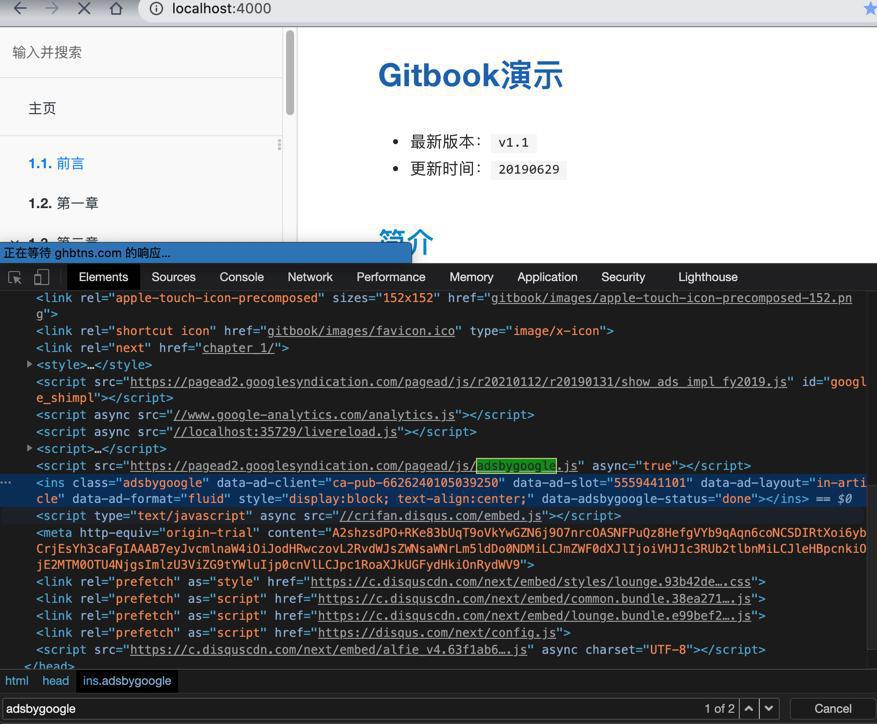The image size is (877, 724).
Task: Click the browser back arrow
Action: click(x=20, y=8)
